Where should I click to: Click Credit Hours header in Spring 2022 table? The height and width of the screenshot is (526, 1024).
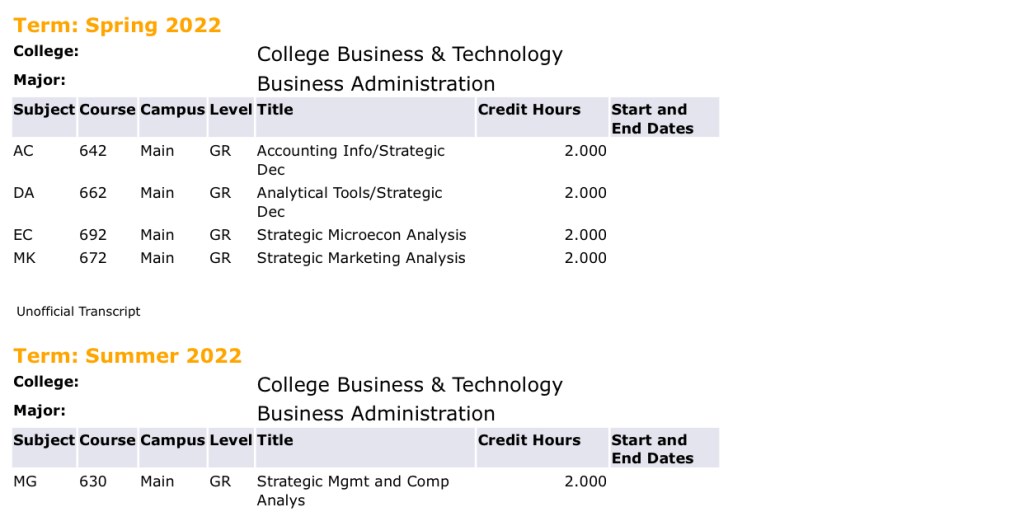(529, 110)
